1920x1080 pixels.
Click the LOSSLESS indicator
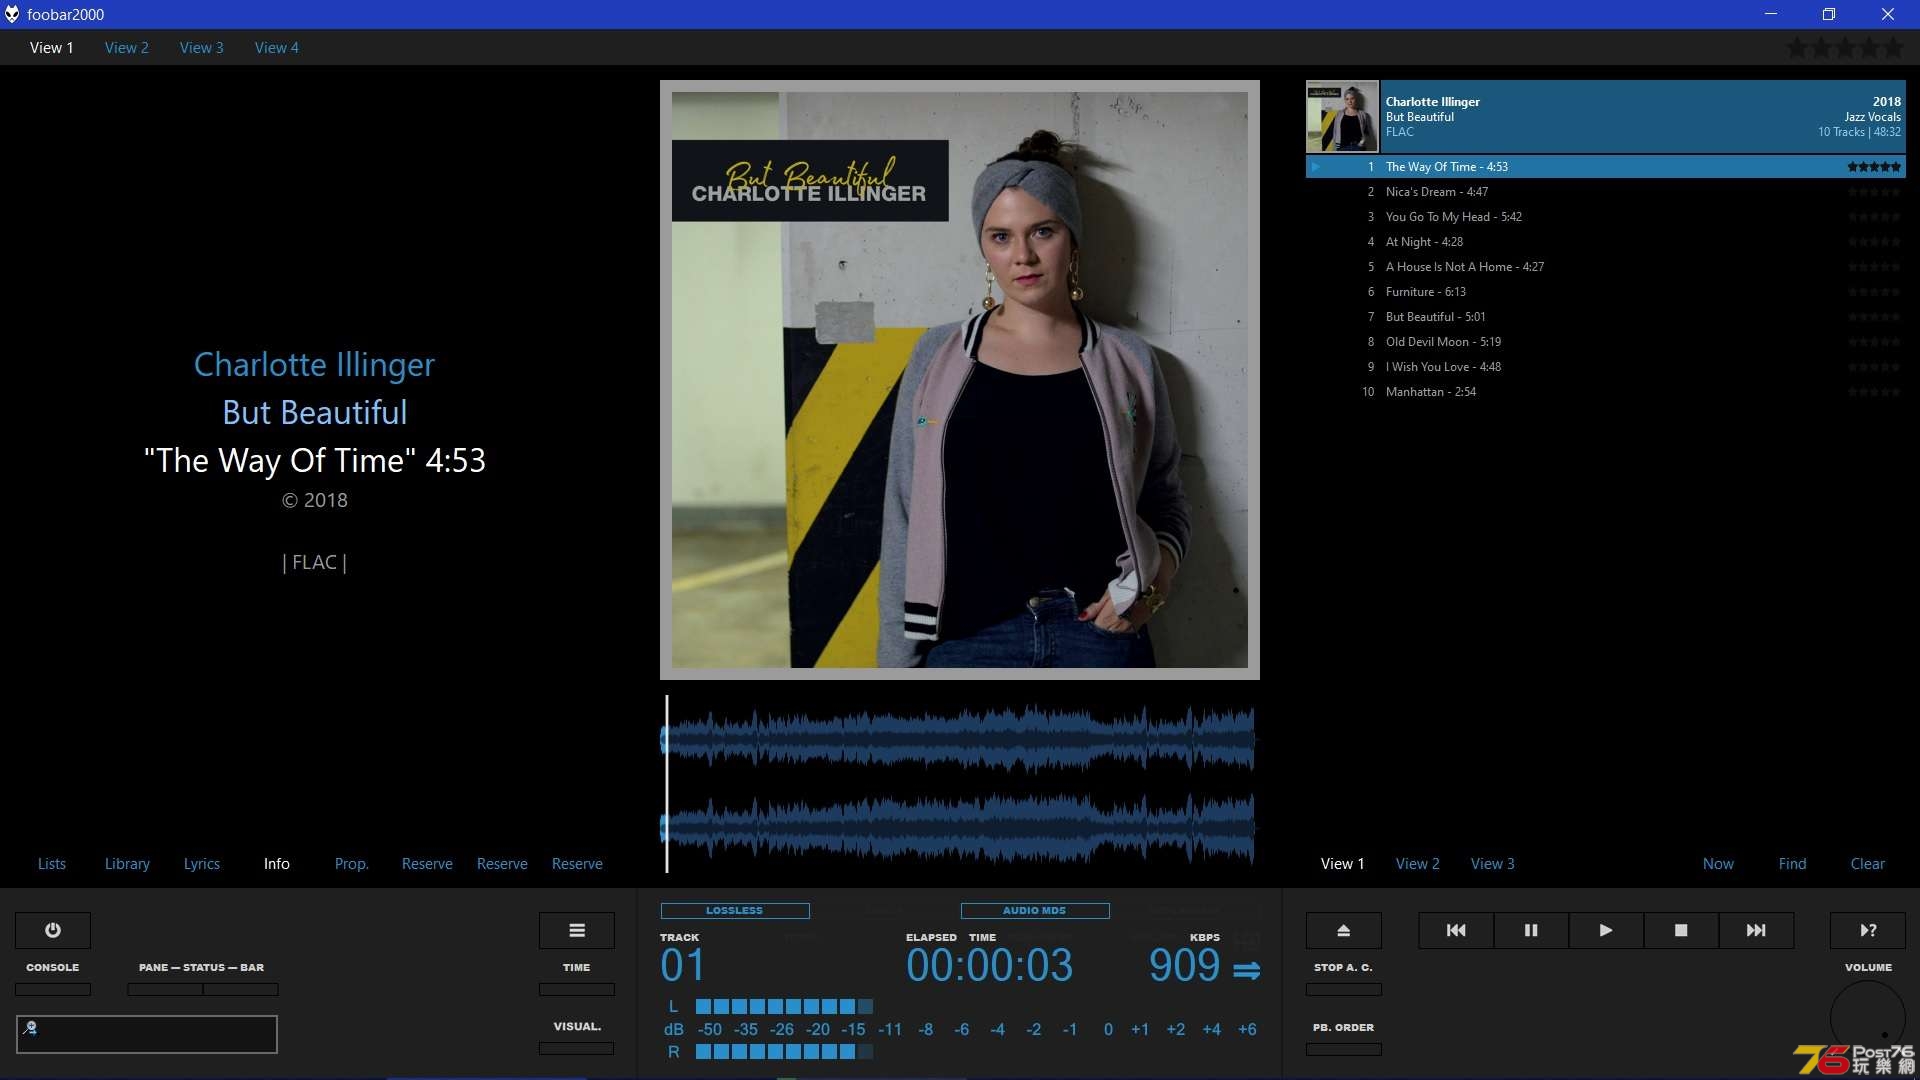coord(735,911)
